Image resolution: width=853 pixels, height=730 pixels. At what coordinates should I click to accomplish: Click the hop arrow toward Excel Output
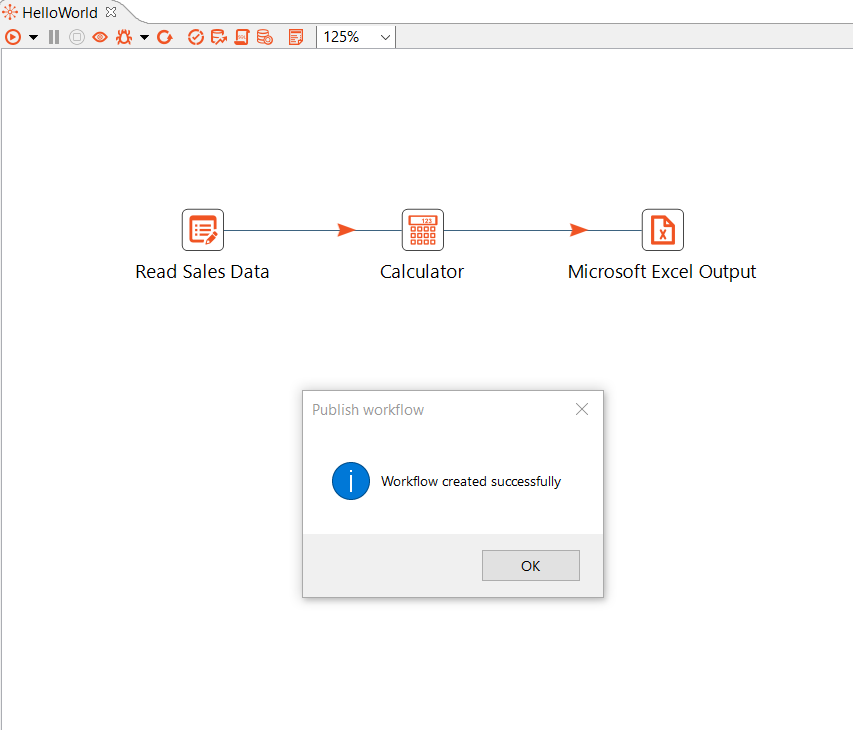click(579, 230)
